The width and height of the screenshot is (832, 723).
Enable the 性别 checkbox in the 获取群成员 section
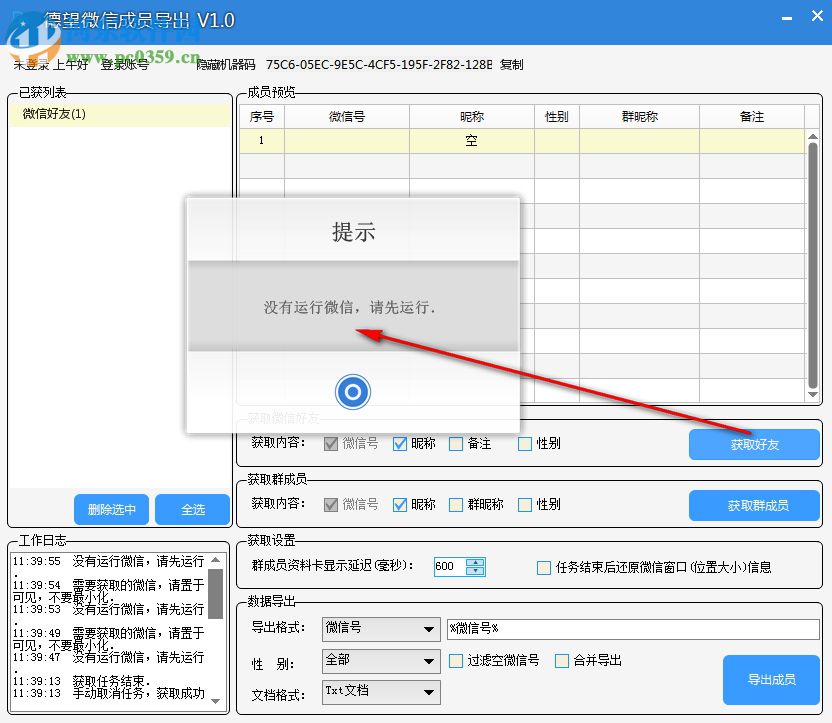coord(525,504)
